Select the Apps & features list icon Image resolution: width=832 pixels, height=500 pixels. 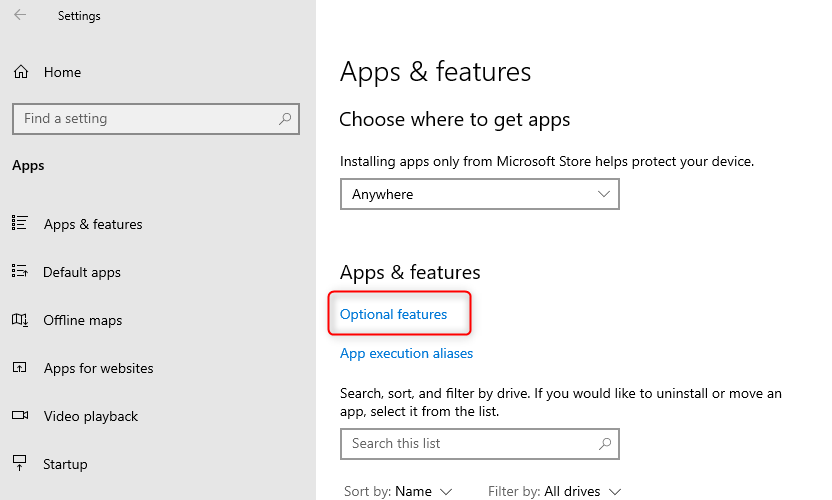20,222
